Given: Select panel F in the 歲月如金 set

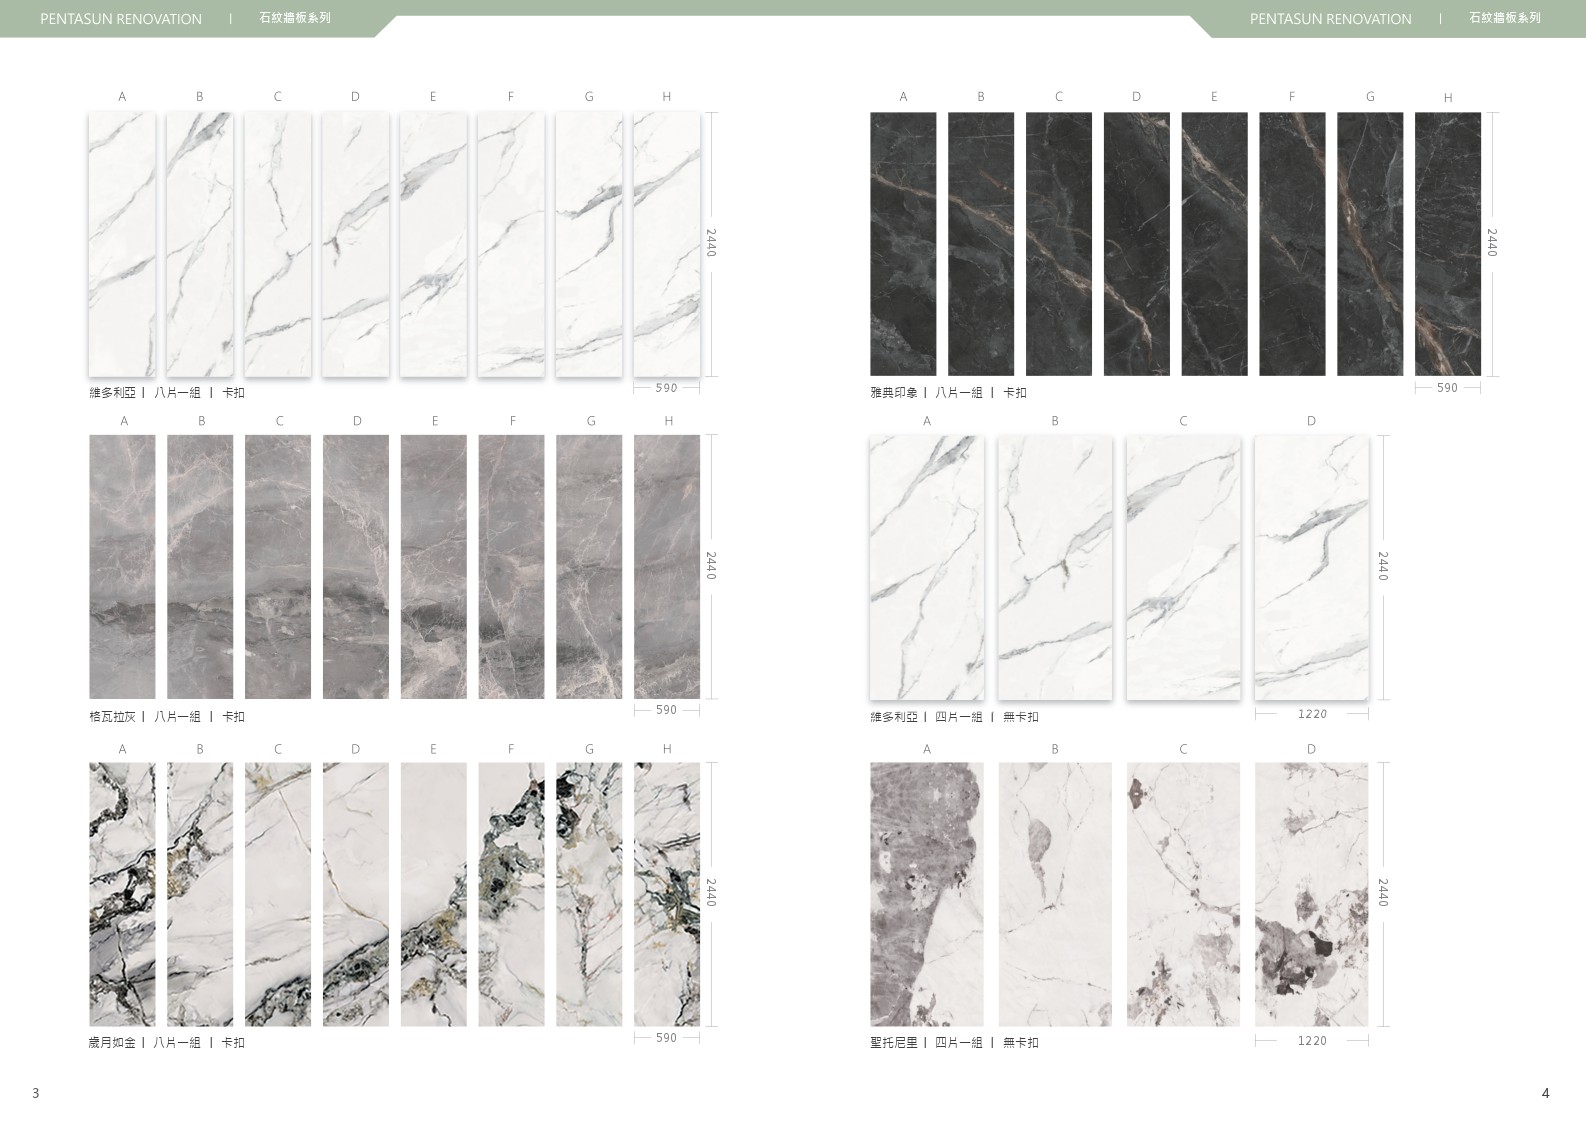Looking at the screenshot, I should (x=511, y=894).
